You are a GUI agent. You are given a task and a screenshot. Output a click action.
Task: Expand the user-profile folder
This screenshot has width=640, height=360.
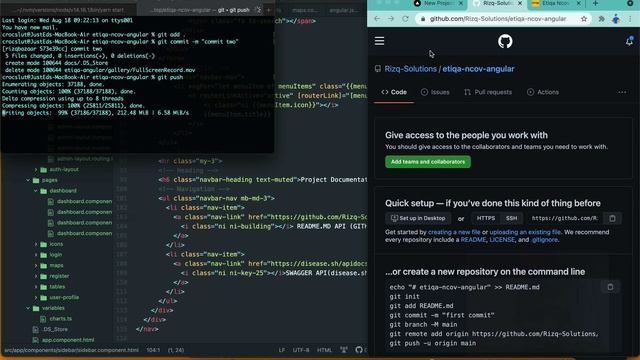click(x=36, y=297)
